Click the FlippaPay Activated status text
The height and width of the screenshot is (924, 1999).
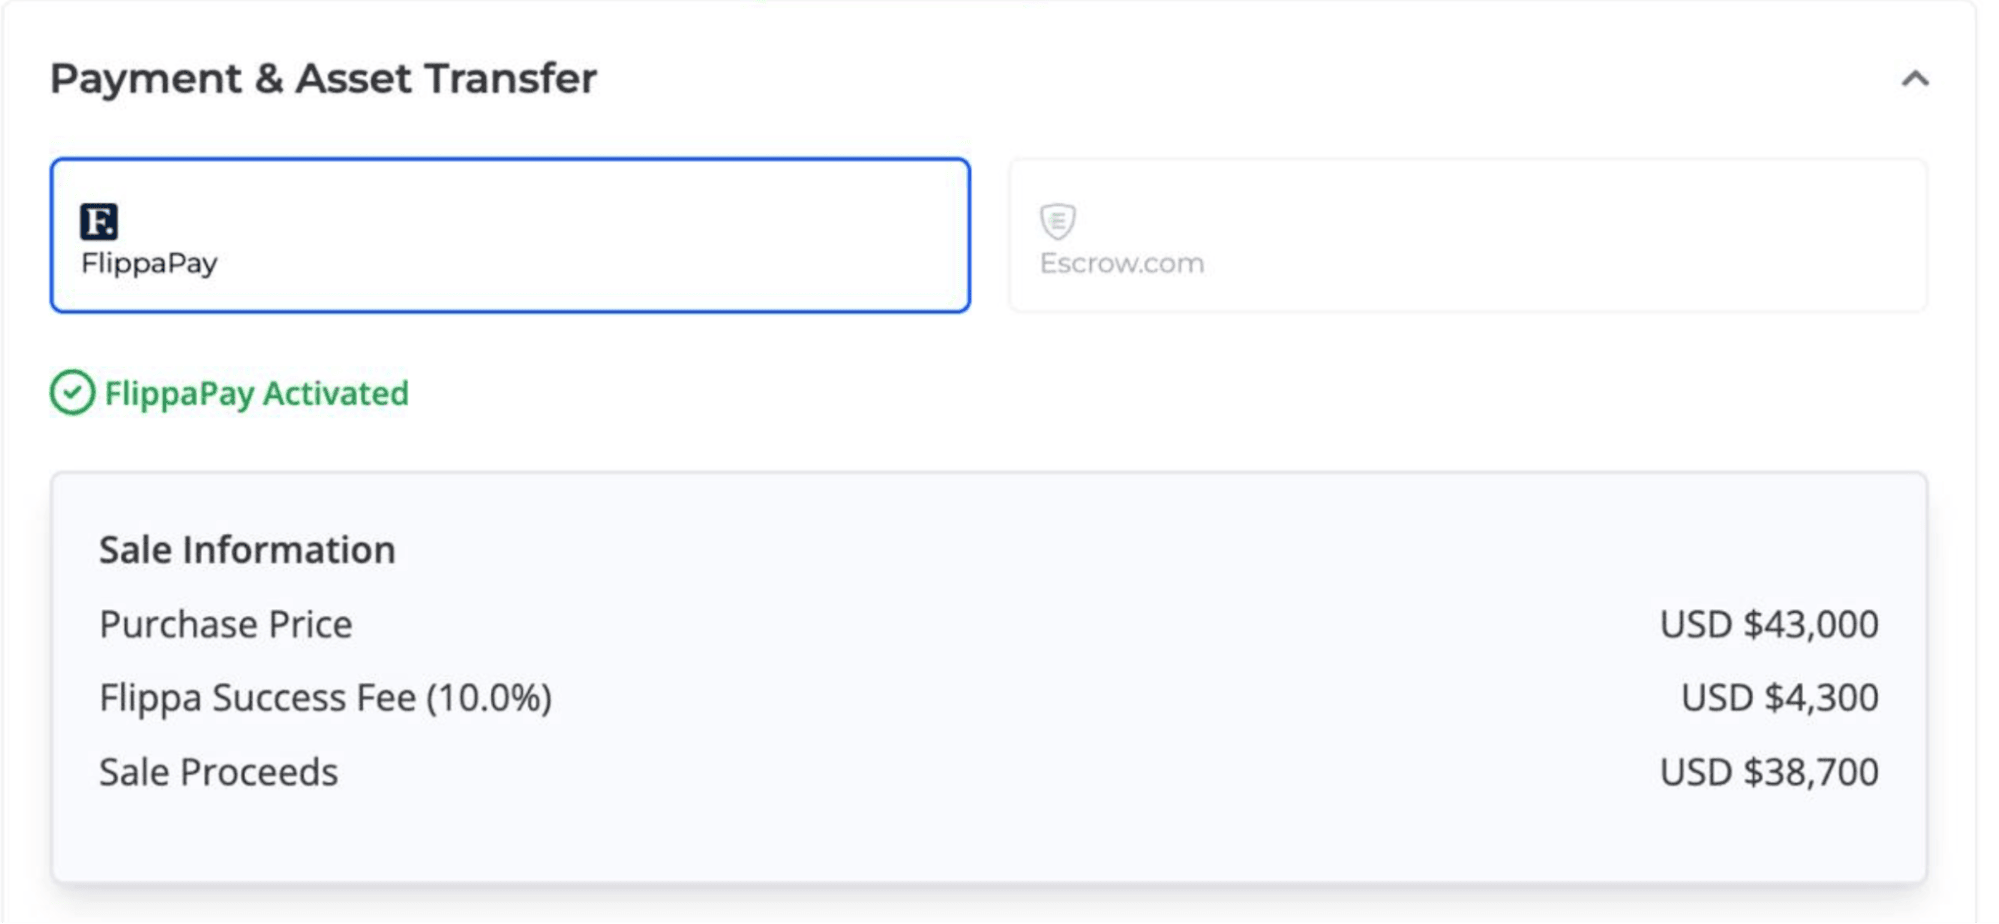point(257,393)
